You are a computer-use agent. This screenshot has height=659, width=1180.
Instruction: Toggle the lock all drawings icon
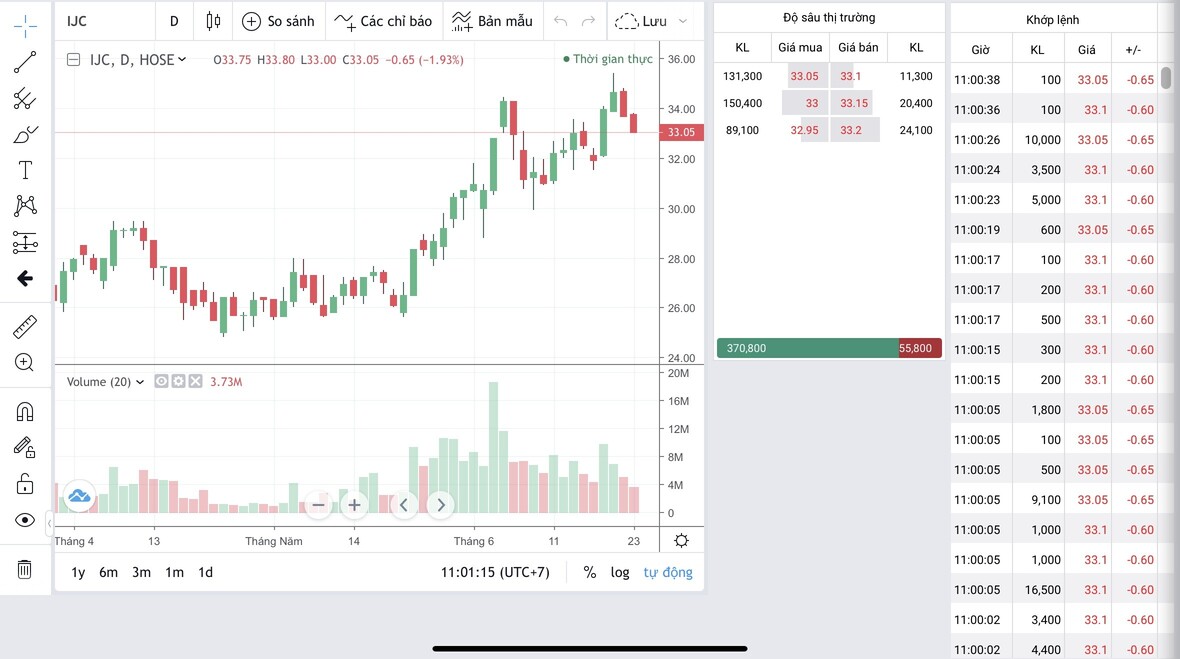(25, 484)
